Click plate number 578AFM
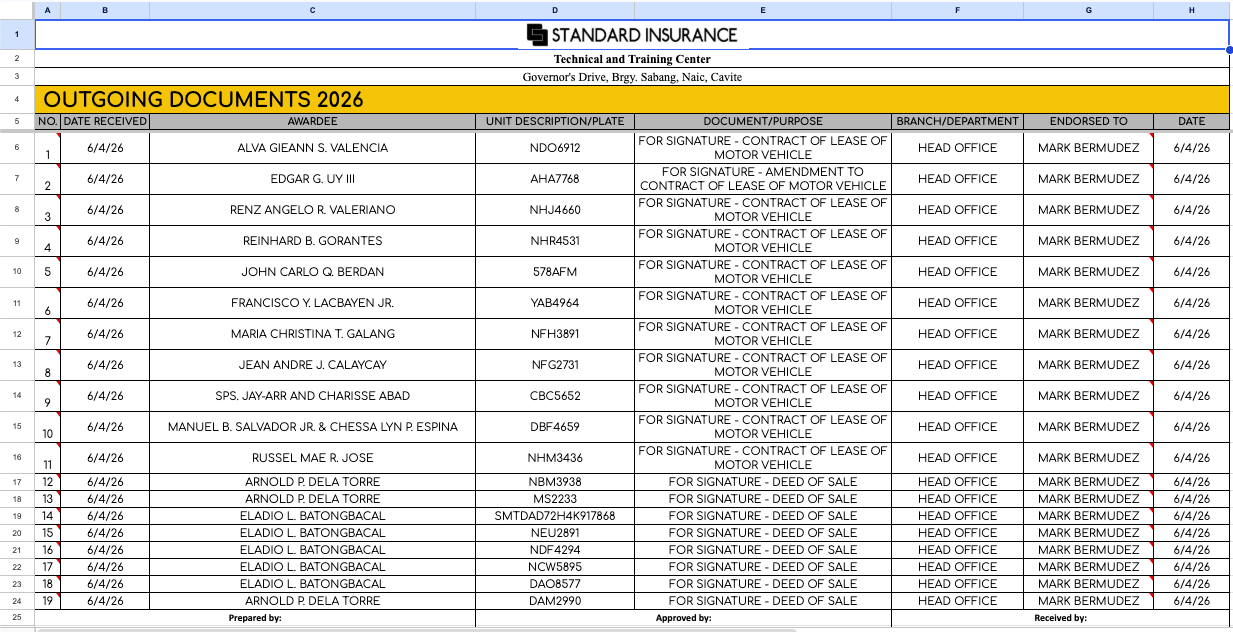This screenshot has height=632, width=1233. 555,272
